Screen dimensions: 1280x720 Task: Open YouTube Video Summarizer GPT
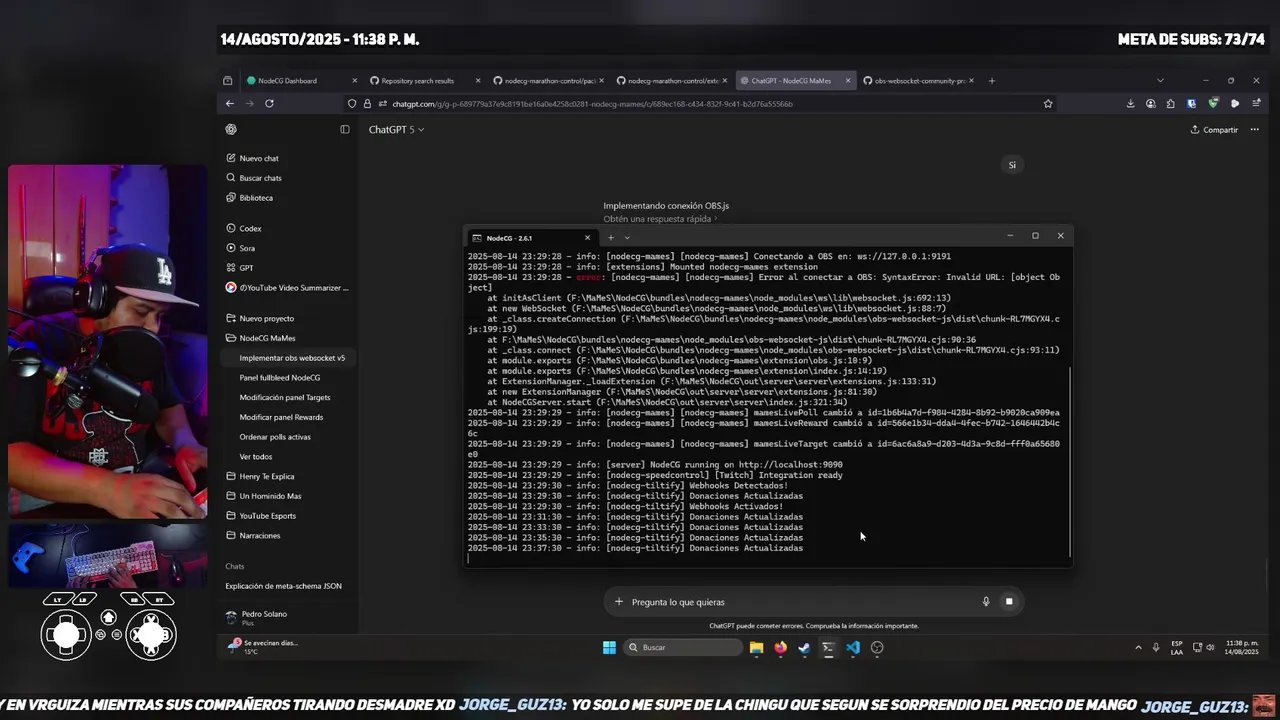click(x=287, y=288)
